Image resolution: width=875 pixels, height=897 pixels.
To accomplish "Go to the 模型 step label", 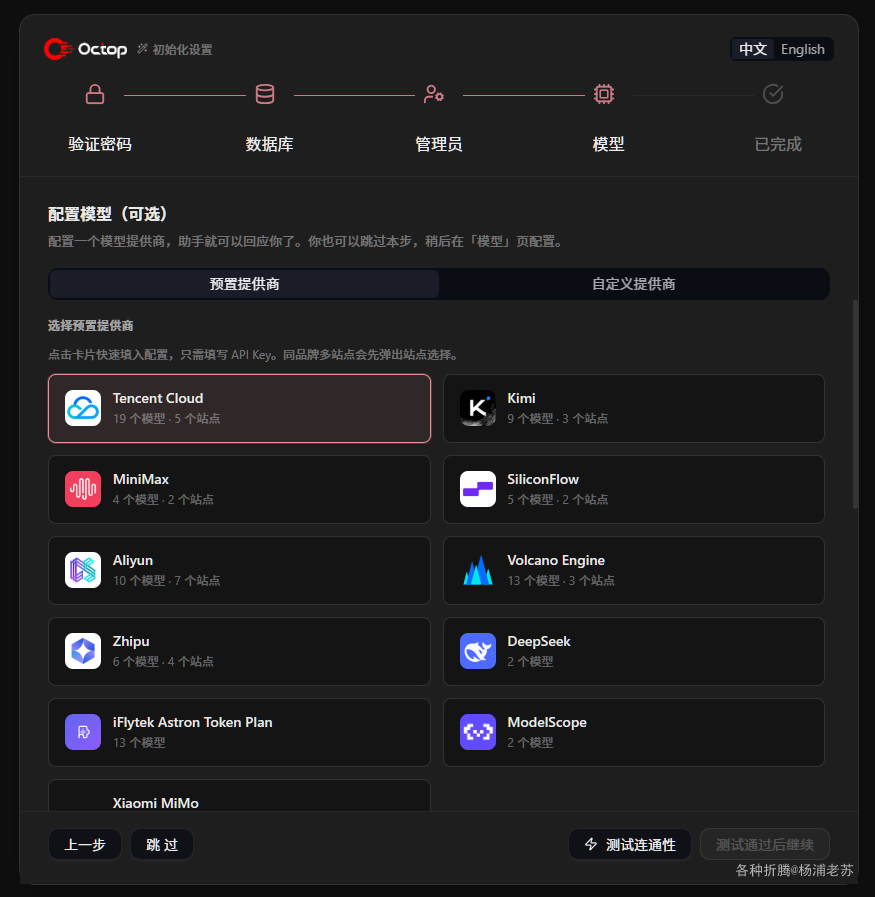I will click(608, 144).
